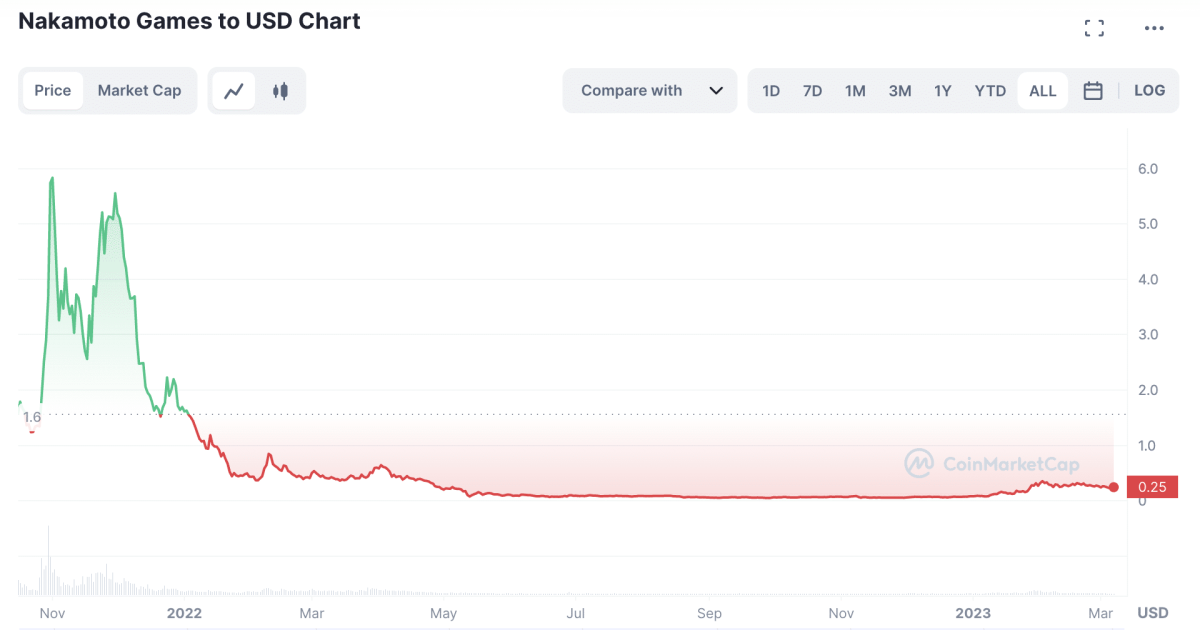Open the more options ellipsis menu

click(1154, 27)
